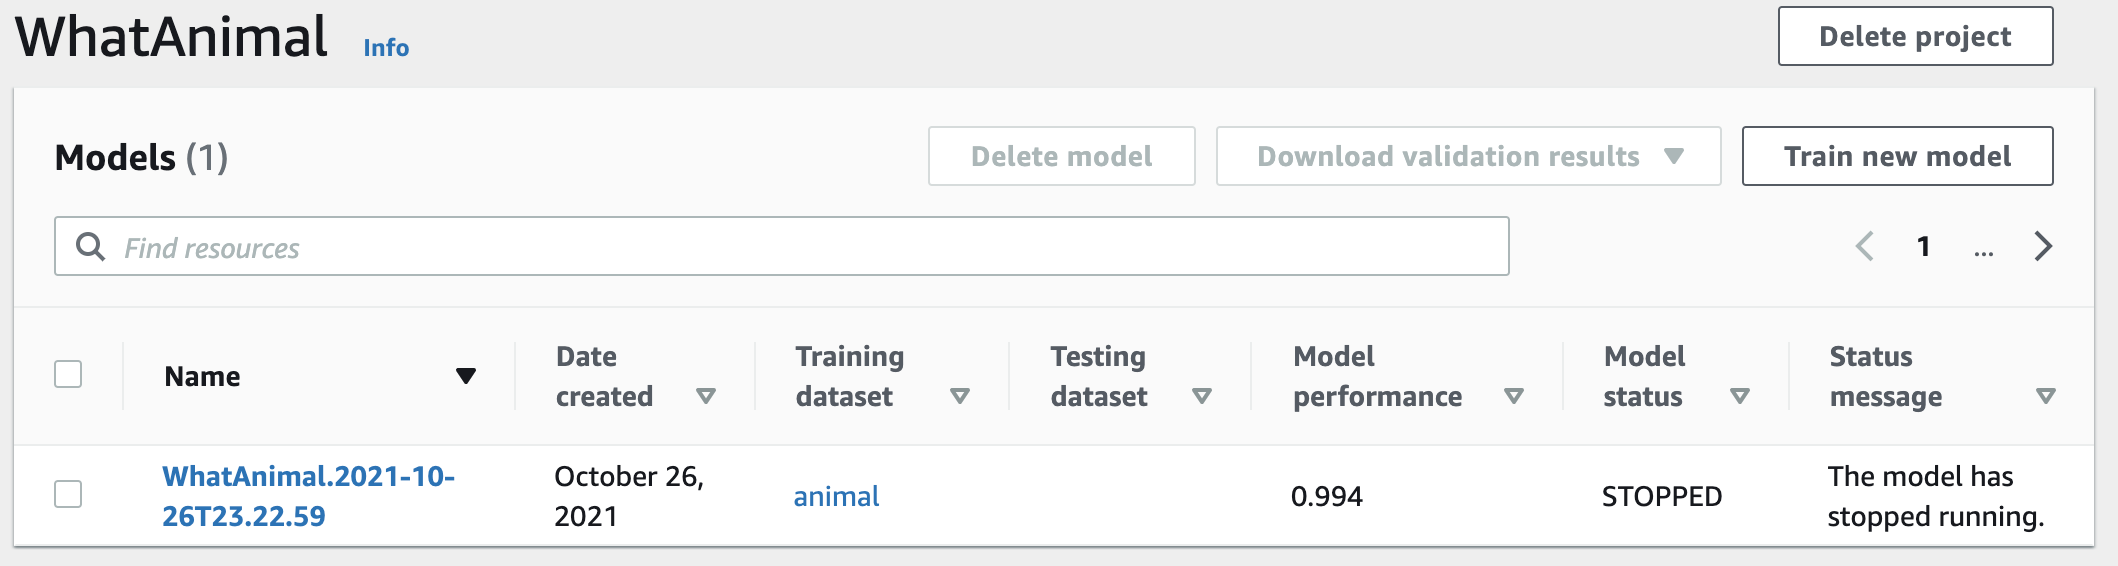Sort by Date created arrow
This screenshot has width=2118, height=566.
(706, 397)
